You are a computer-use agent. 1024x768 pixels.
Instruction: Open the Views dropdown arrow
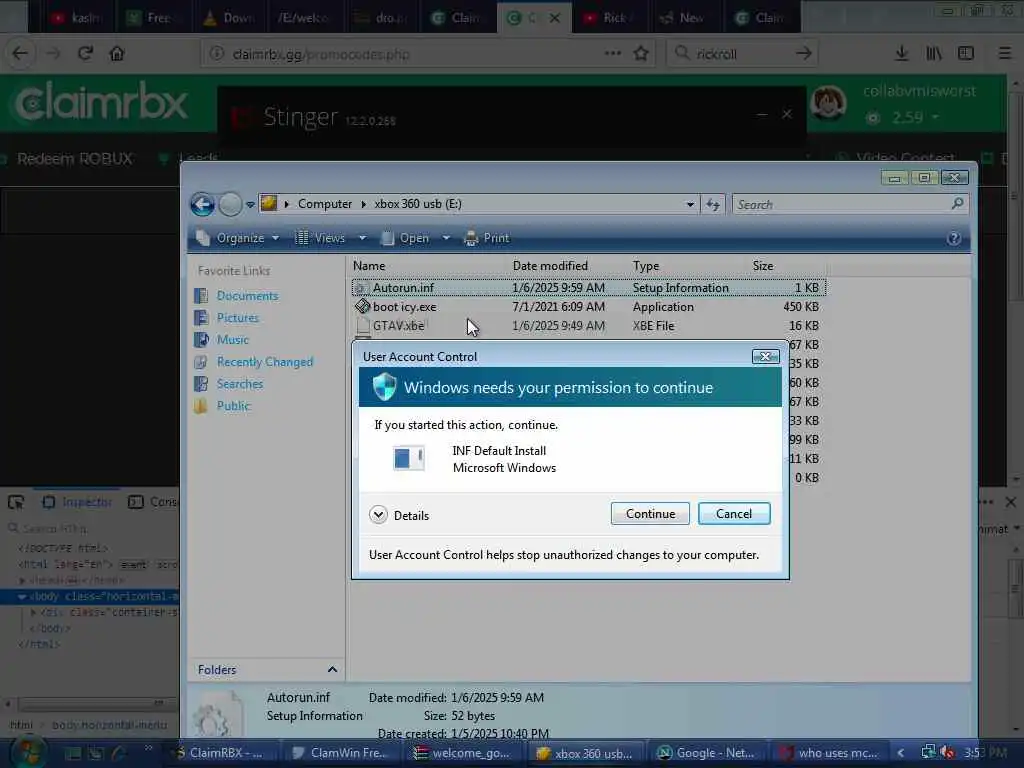click(x=362, y=238)
